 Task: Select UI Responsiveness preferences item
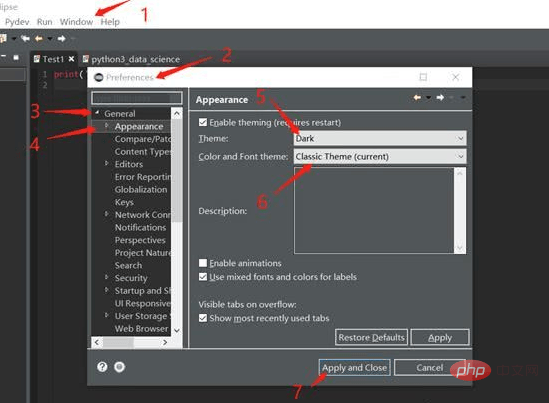pos(143,303)
